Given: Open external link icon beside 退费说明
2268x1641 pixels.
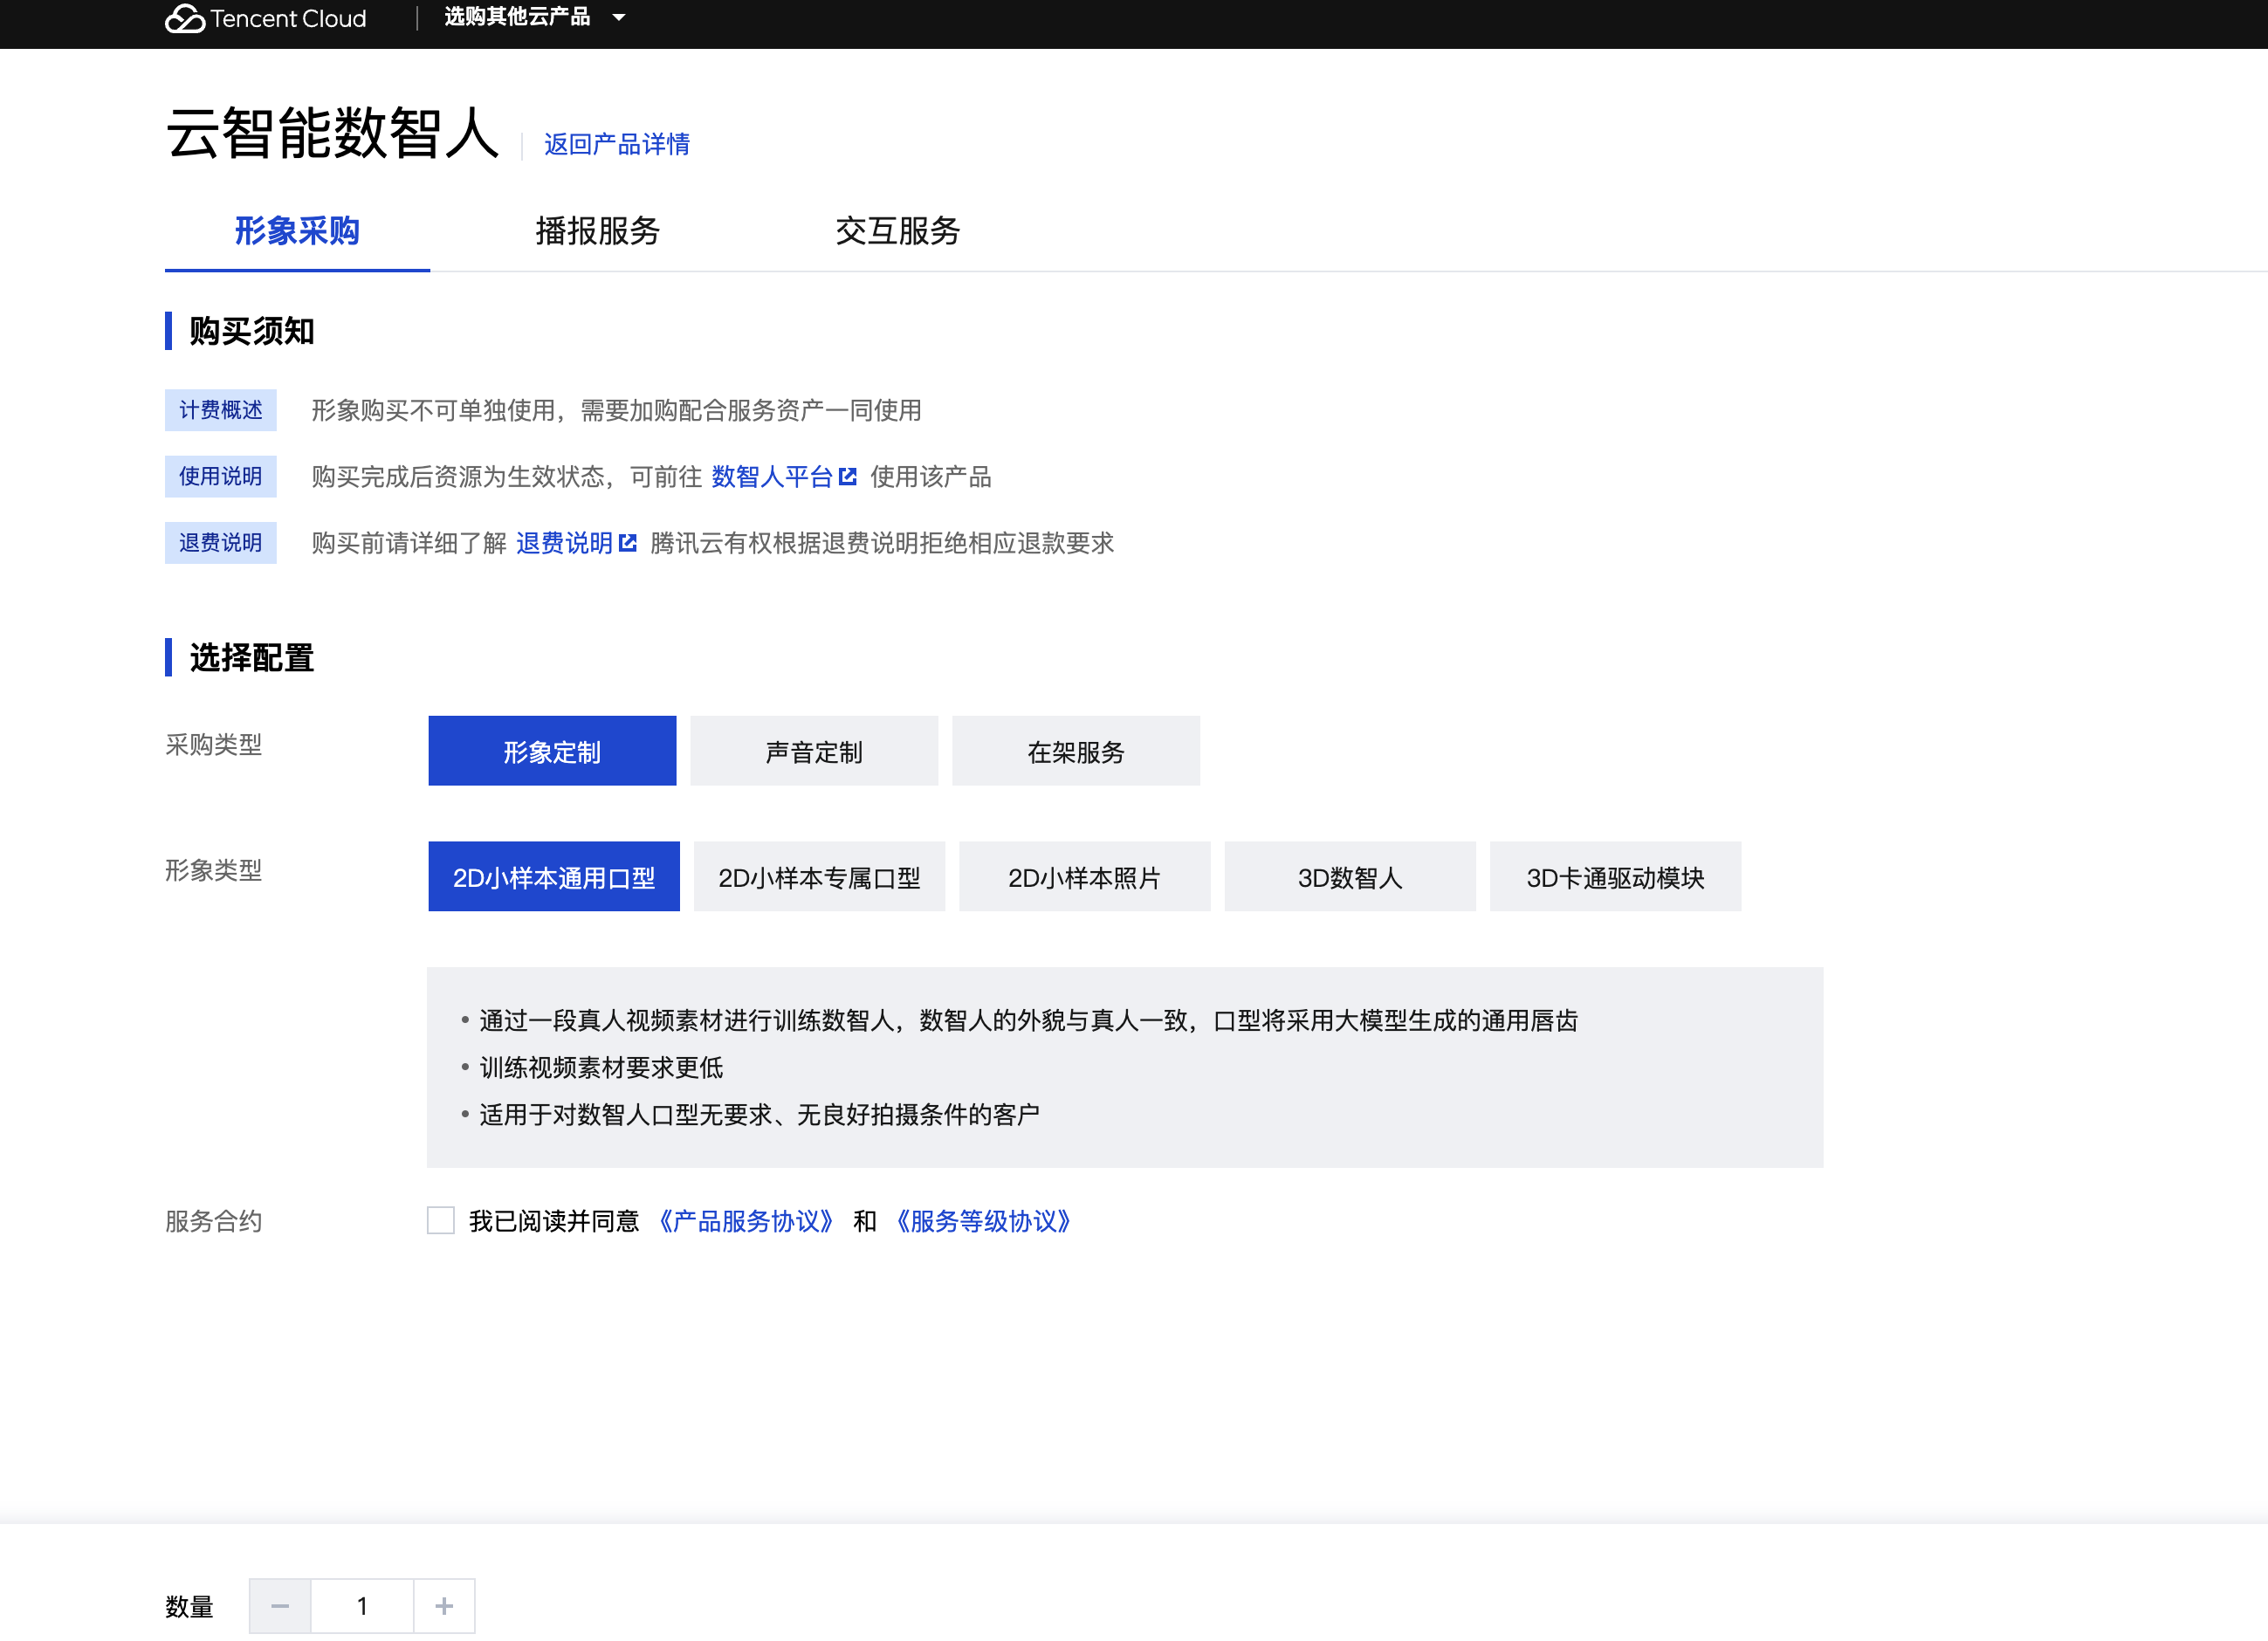Looking at the screenshot, I should (x=628, y=543).
